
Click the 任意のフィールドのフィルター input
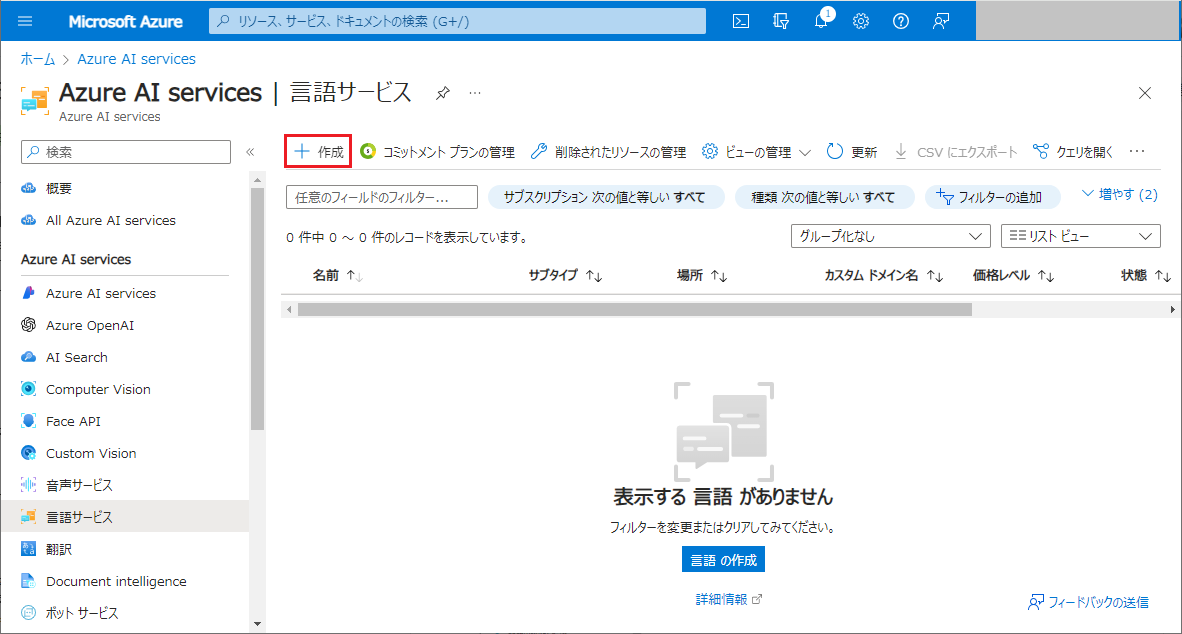pyautogui.click(x=381, y=197)
